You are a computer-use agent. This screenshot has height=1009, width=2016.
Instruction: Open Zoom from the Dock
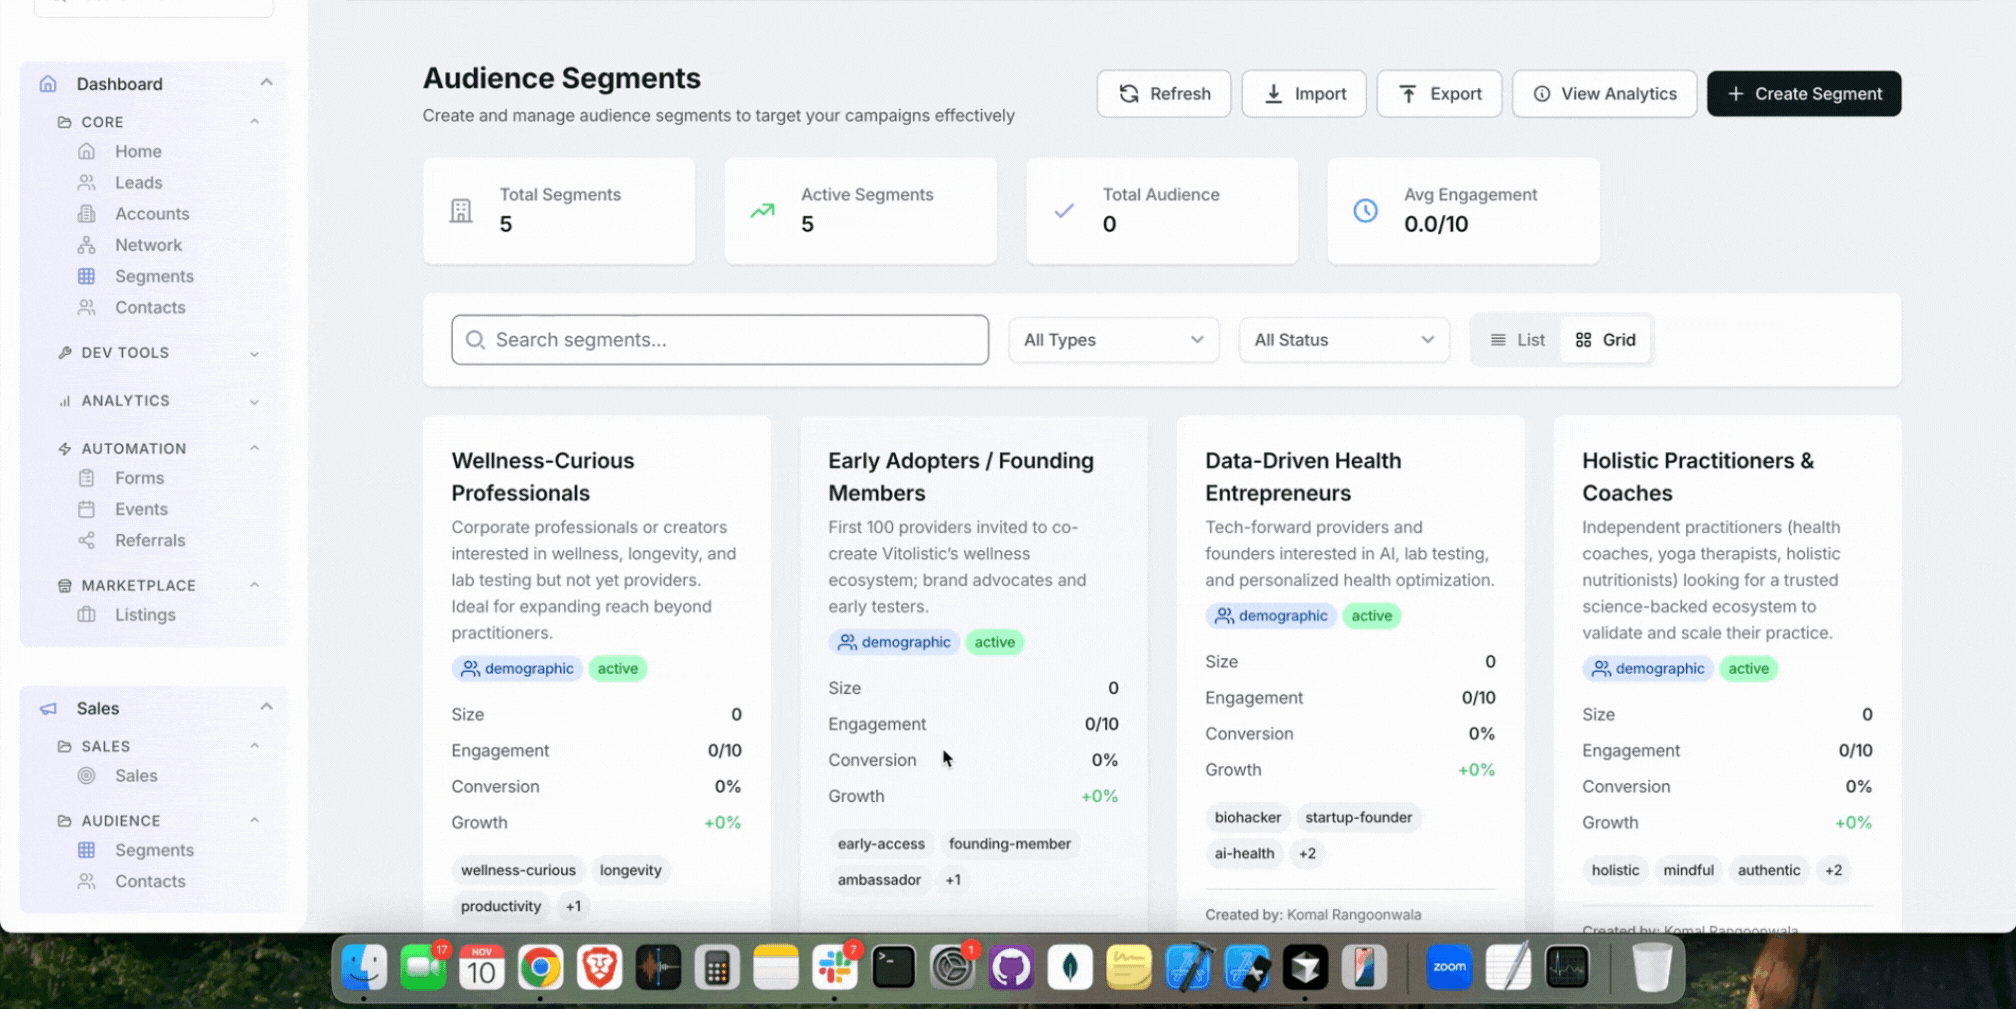click(x=1448, y=967)
